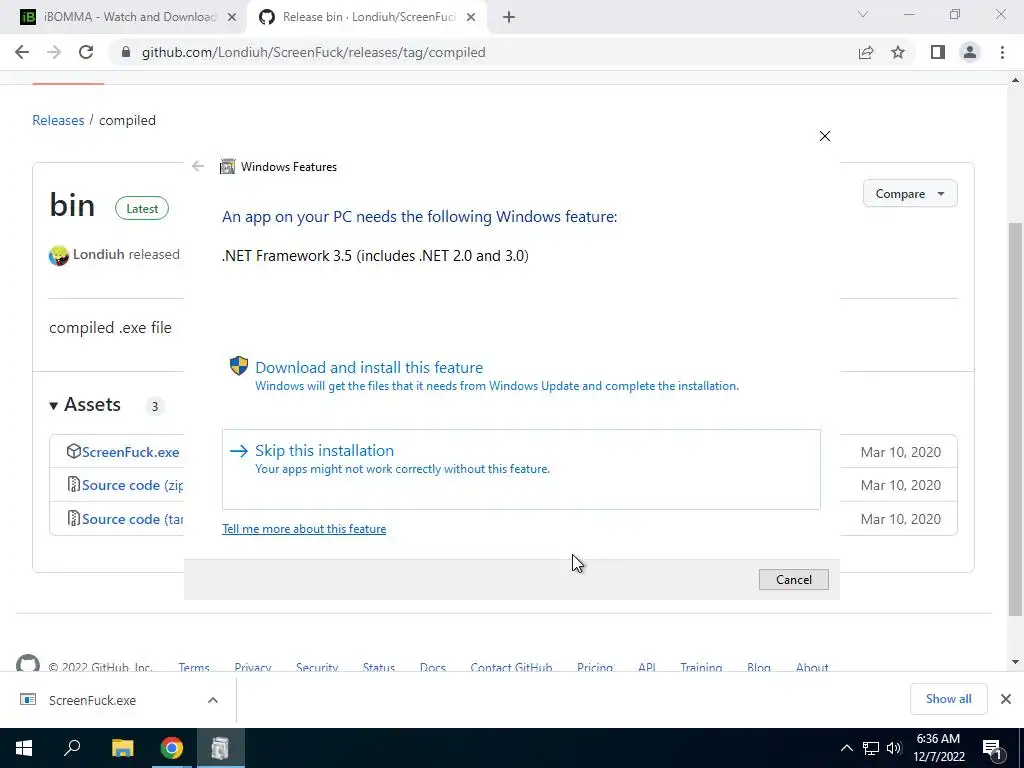Open a new browser tab
Viewport: 1024px width, 768px height.
(x=509, y=18)
